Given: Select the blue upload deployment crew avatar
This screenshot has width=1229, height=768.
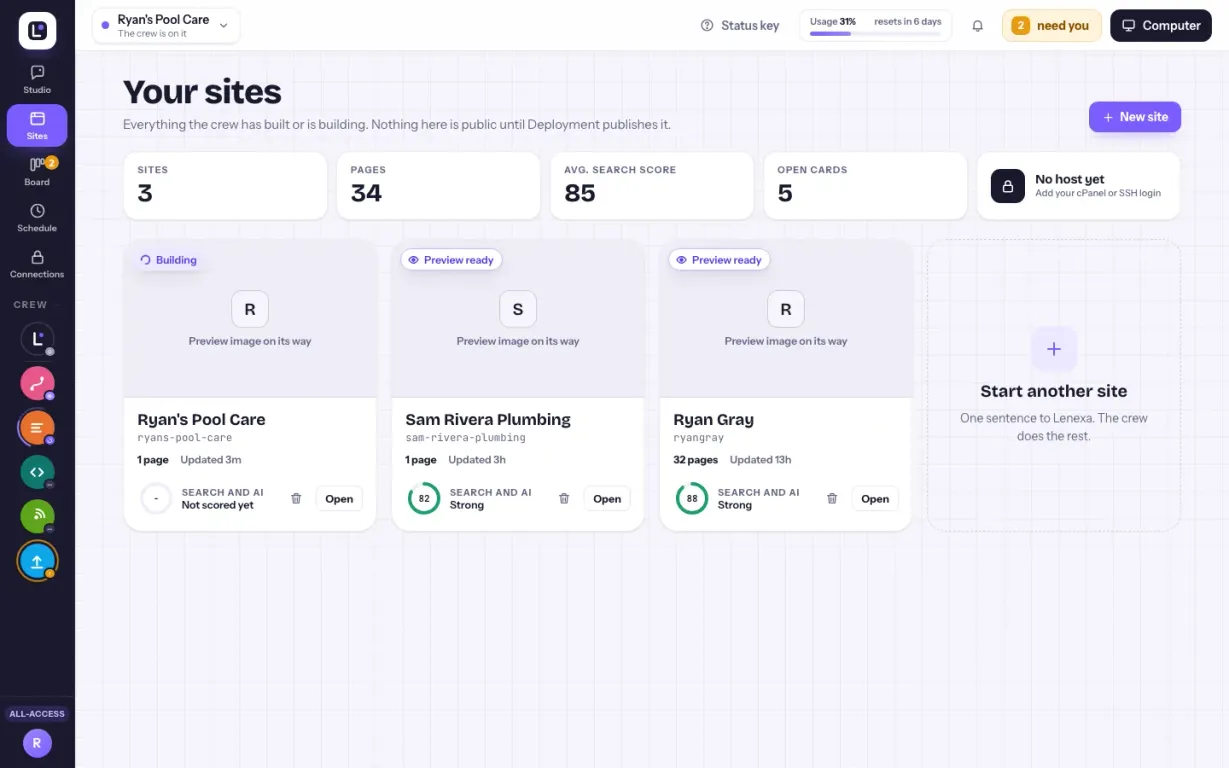Looking at the screenshot, I should 37,561.
